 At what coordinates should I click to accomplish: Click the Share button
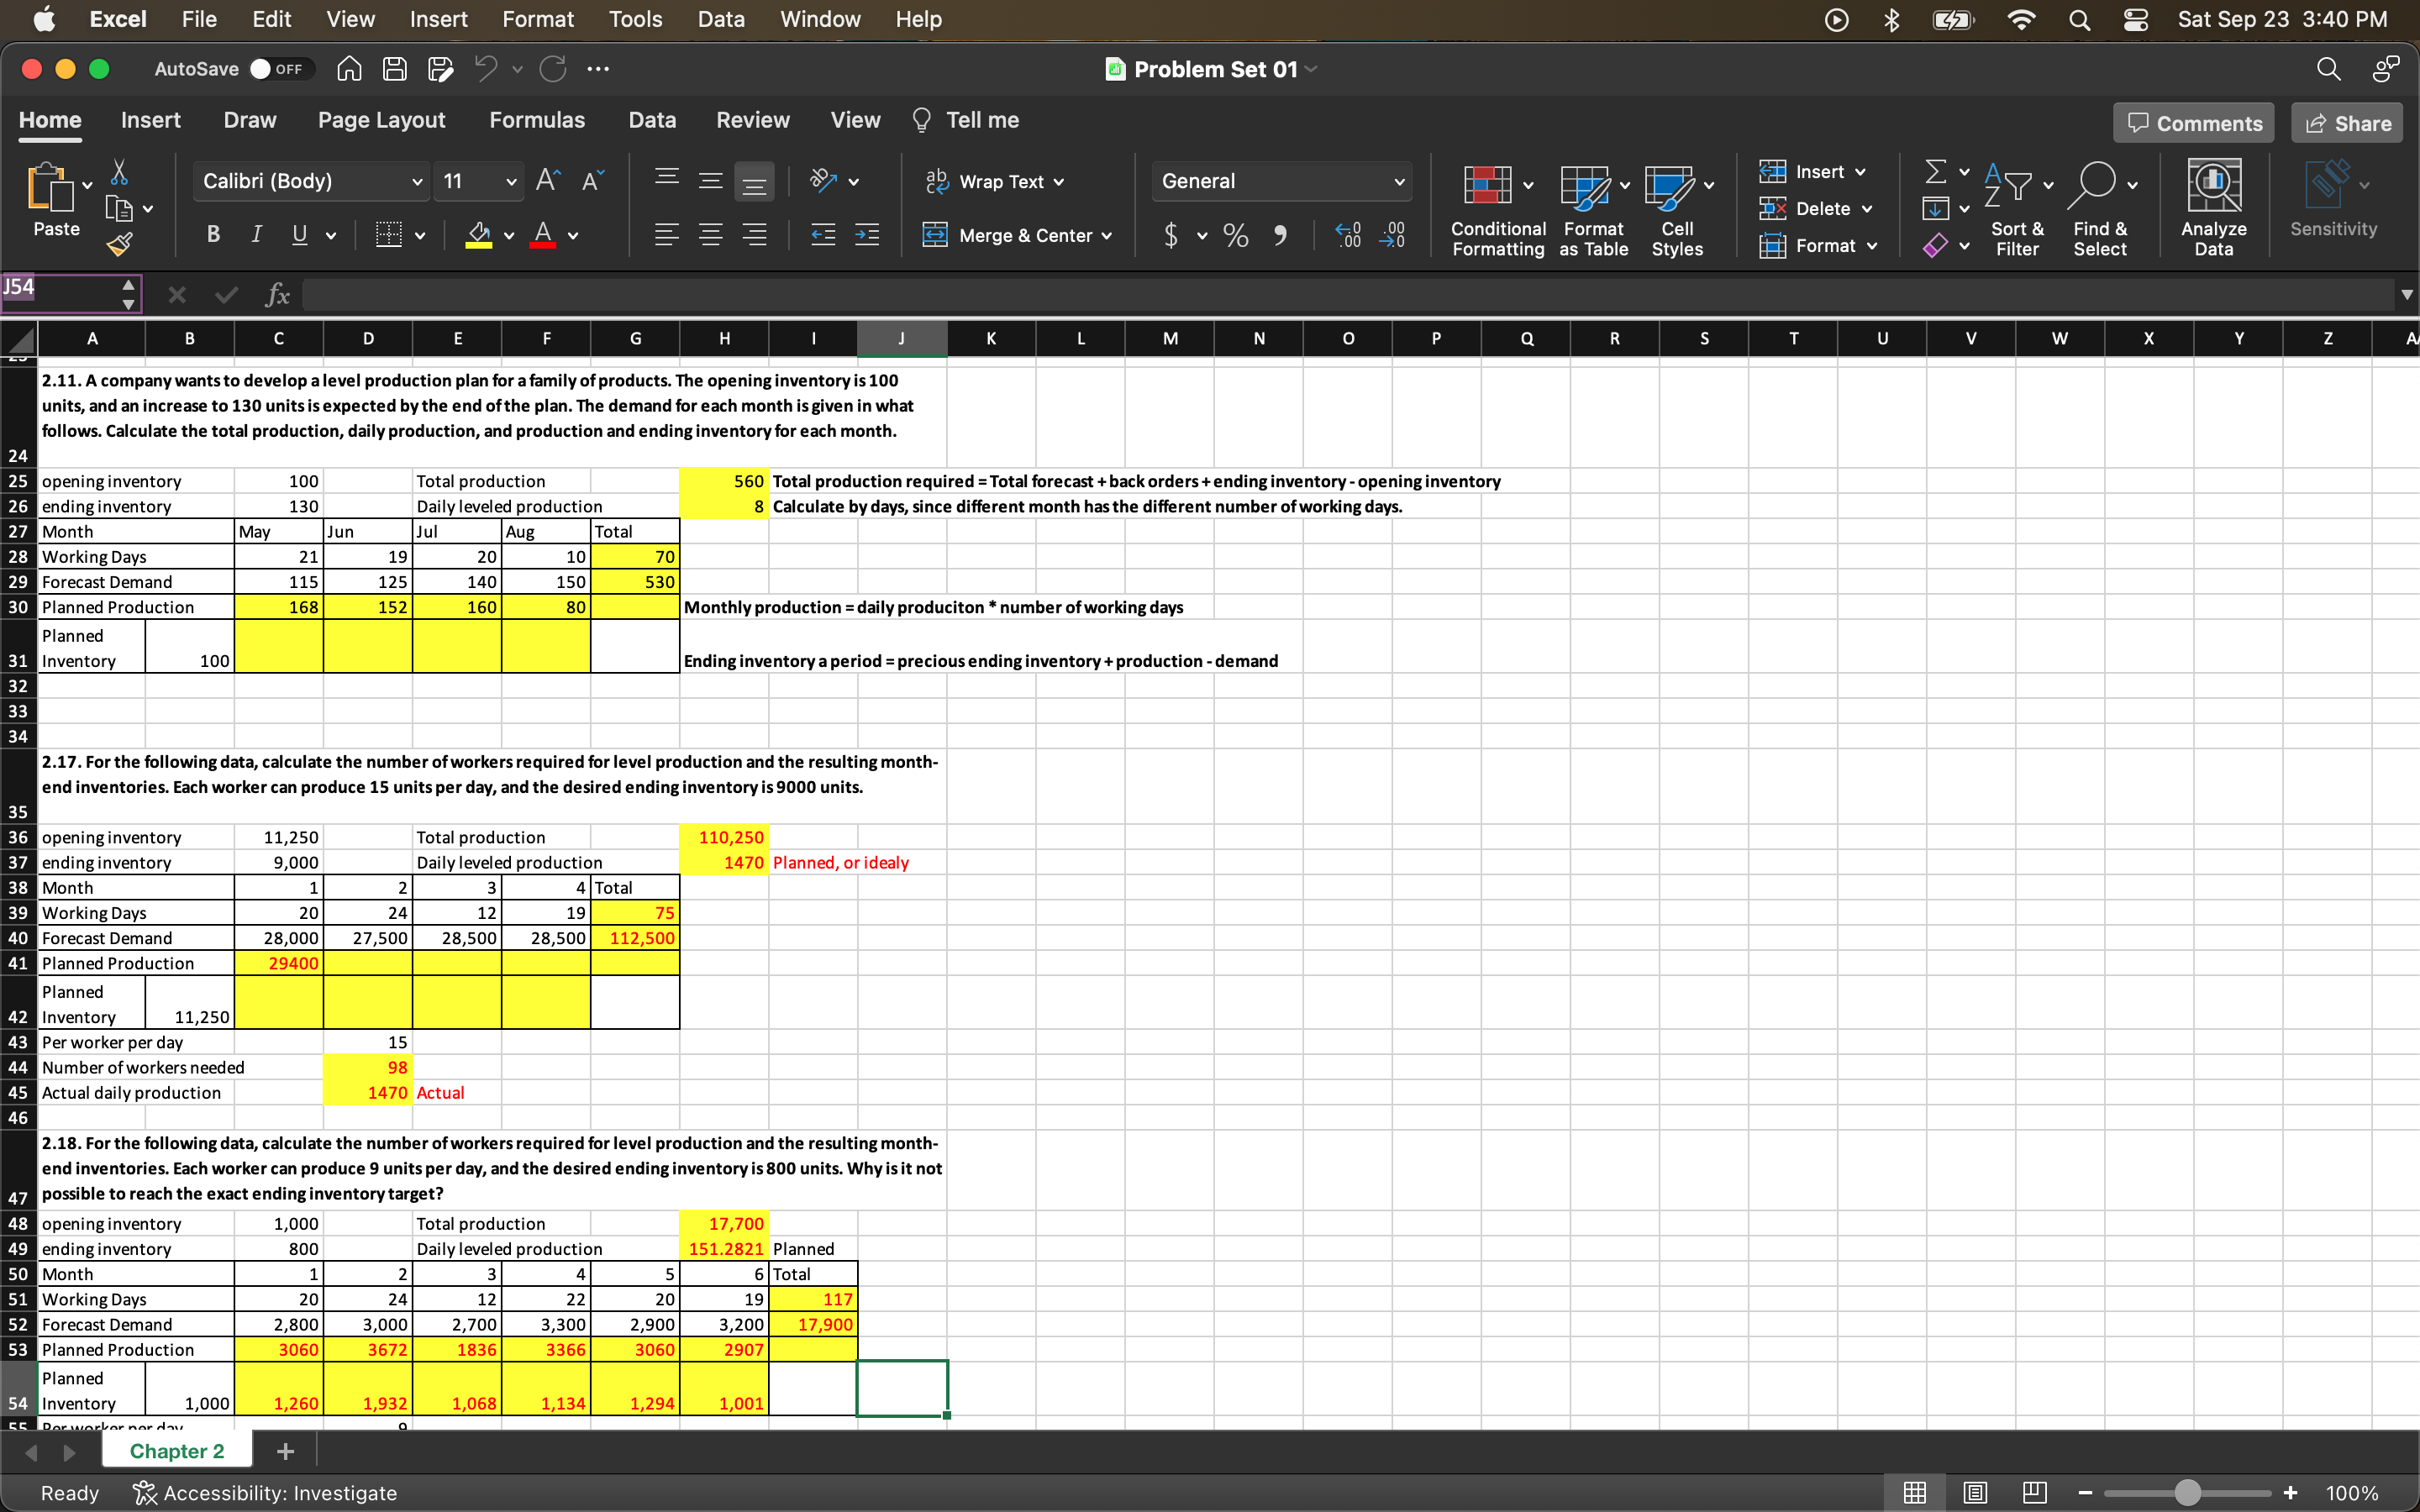click(x=2347, y=122)
